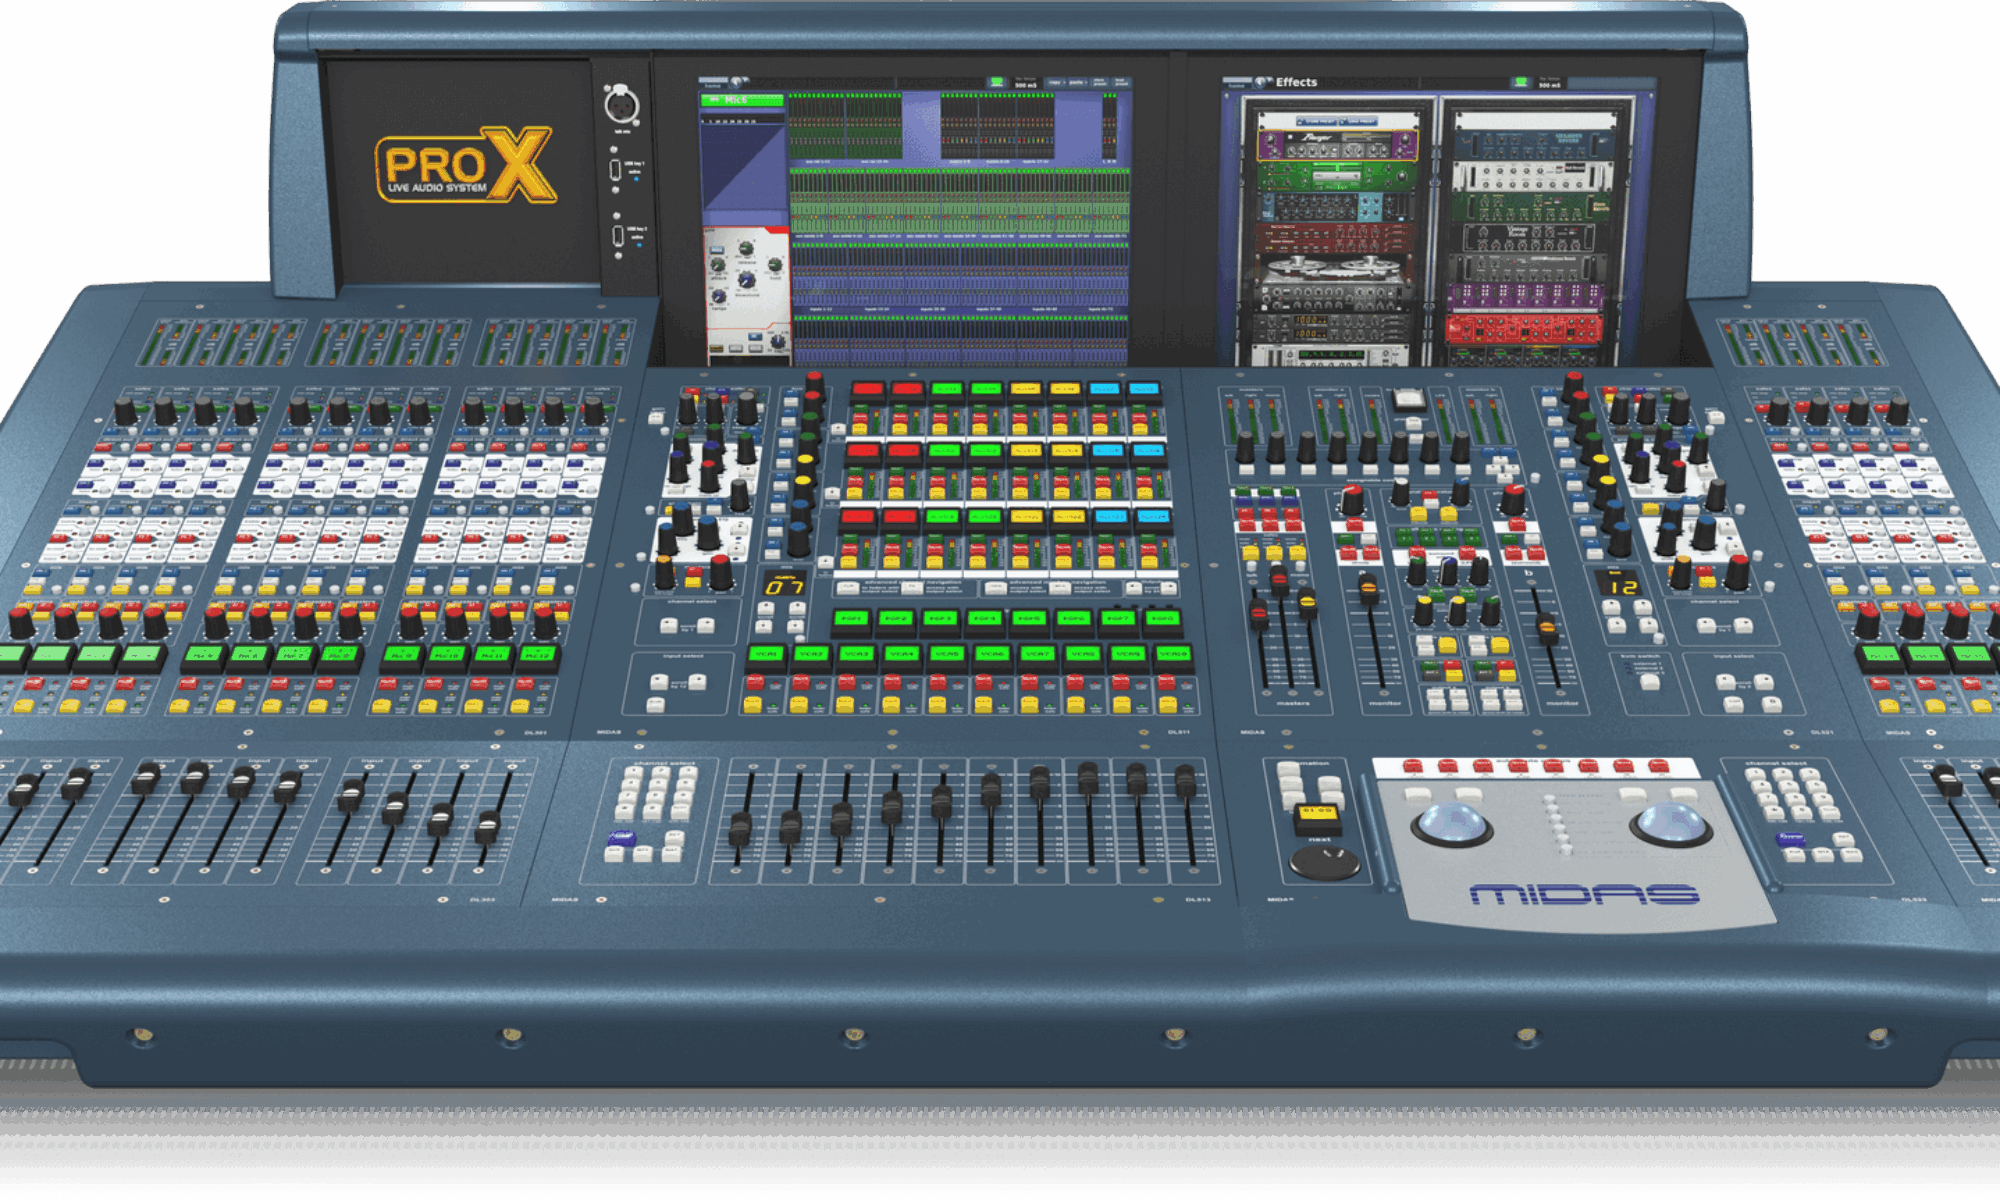Mute the VCA10 group with its red button
Viewport: 2000px width, 1200px height.
[x=1167, y=683]
